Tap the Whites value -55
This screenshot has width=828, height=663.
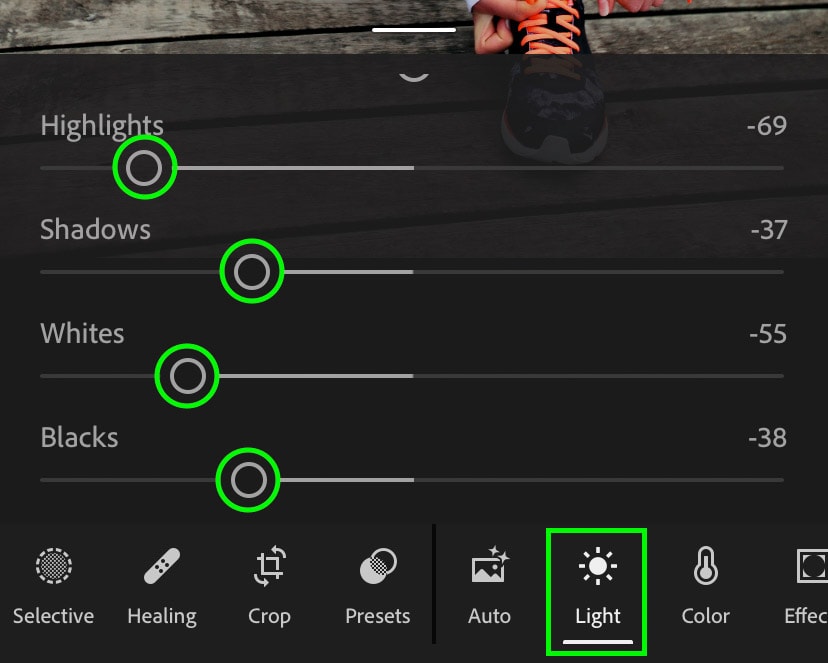(x=768, y=334)
